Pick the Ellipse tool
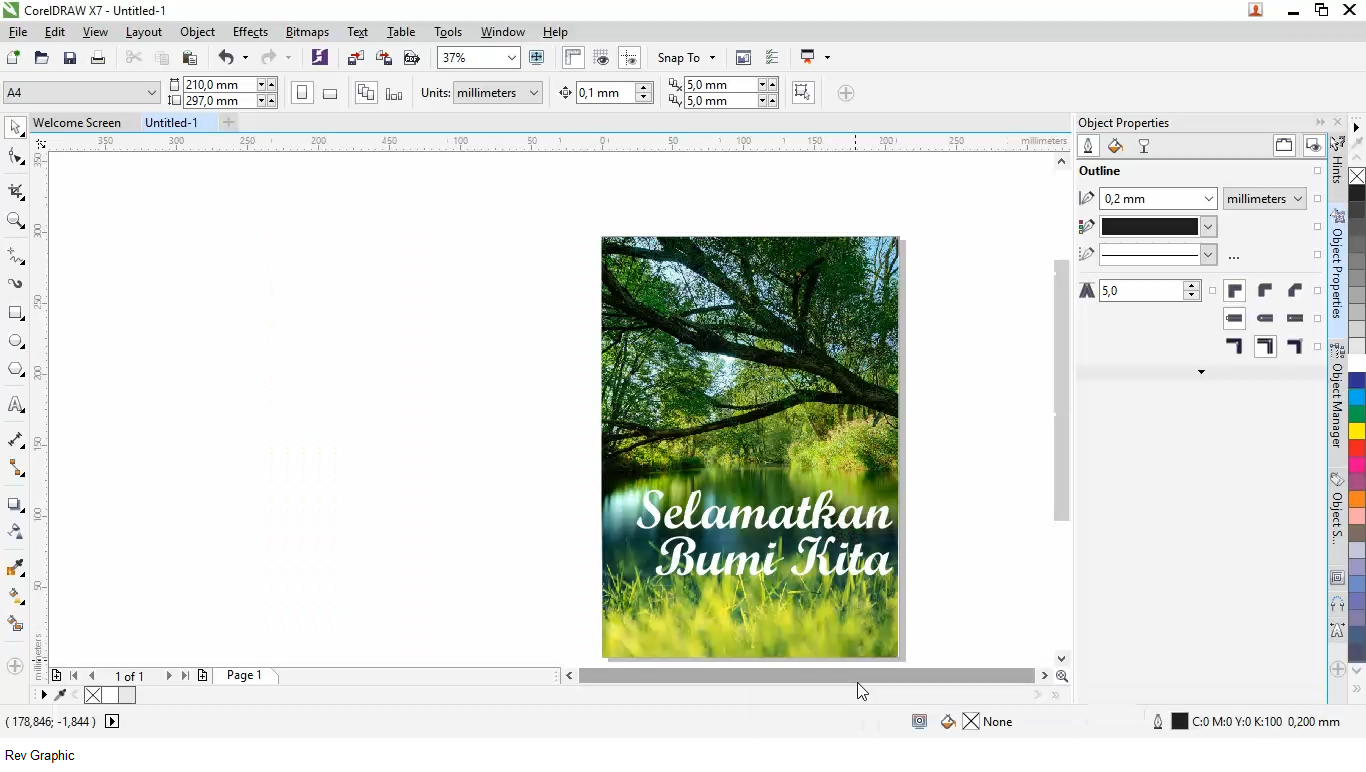Image resolution: width=1366 pixels, height=772 pixels. (16, 342)
